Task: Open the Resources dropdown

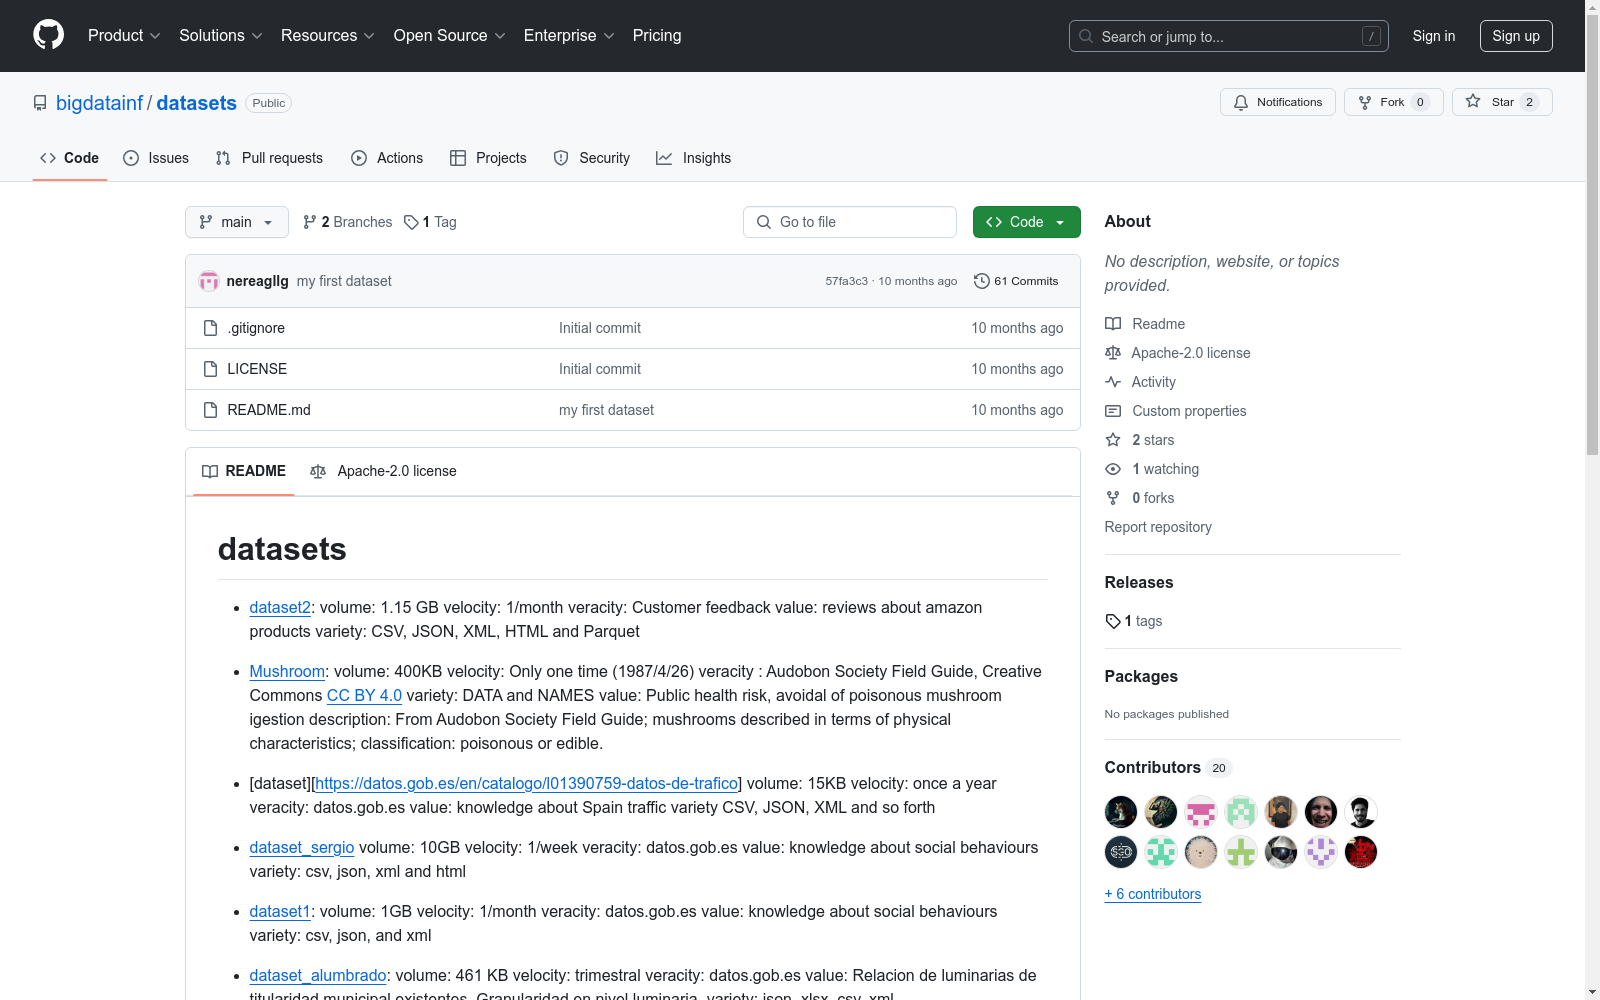Action: click(x=328, y=36)
